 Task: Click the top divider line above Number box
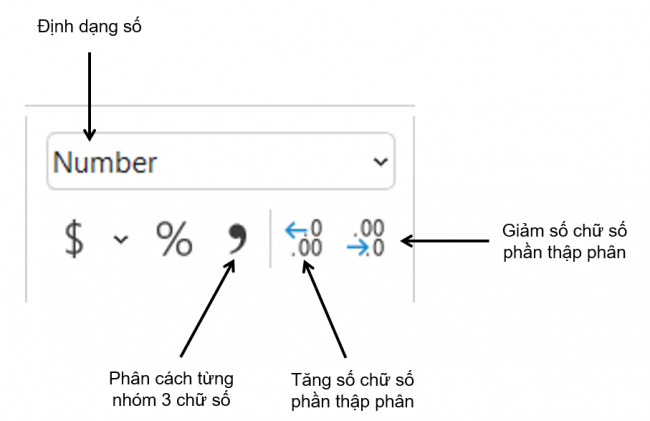click(x=220, y=106)
